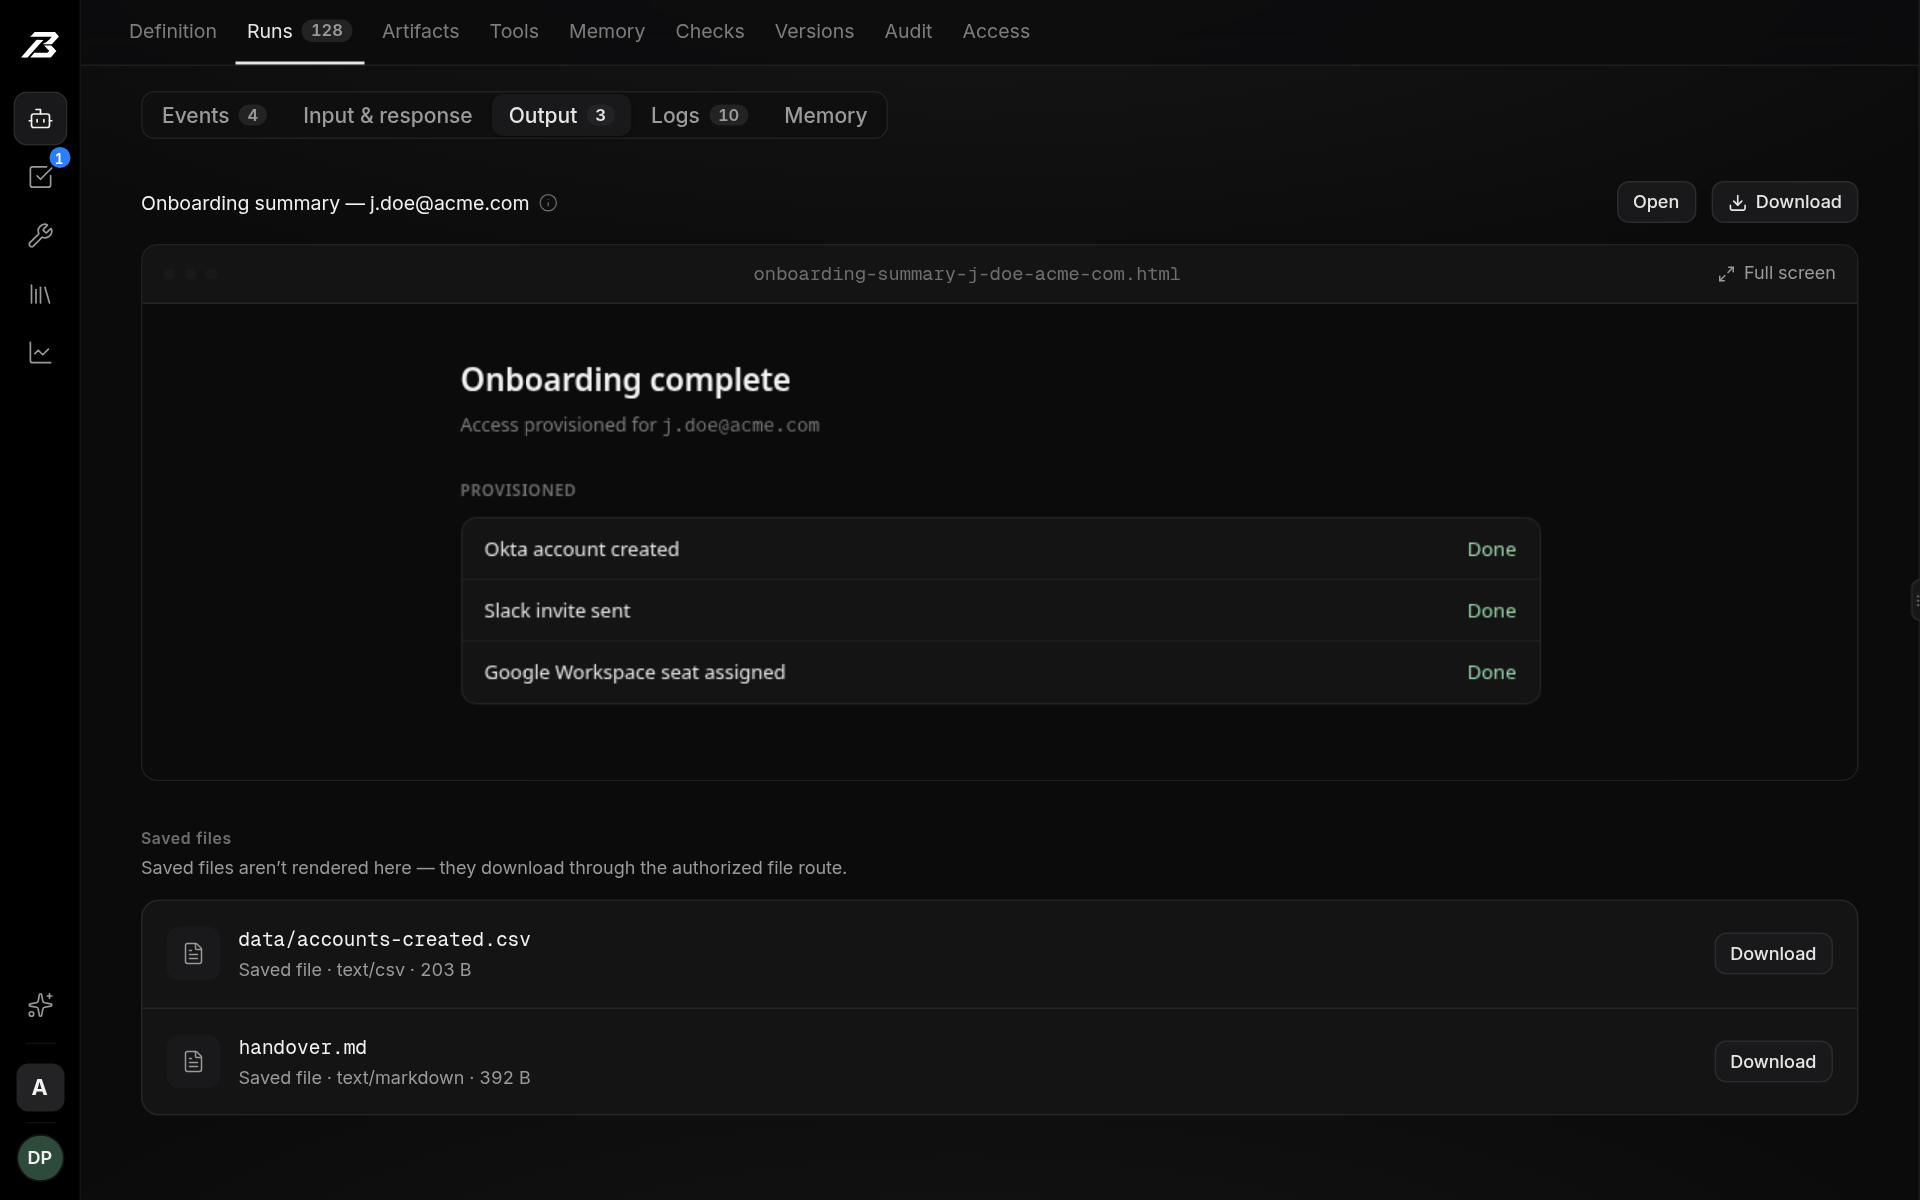Open the Artifacts tab
This screenshot has height=1200, width=1920.
coord(420,31)
